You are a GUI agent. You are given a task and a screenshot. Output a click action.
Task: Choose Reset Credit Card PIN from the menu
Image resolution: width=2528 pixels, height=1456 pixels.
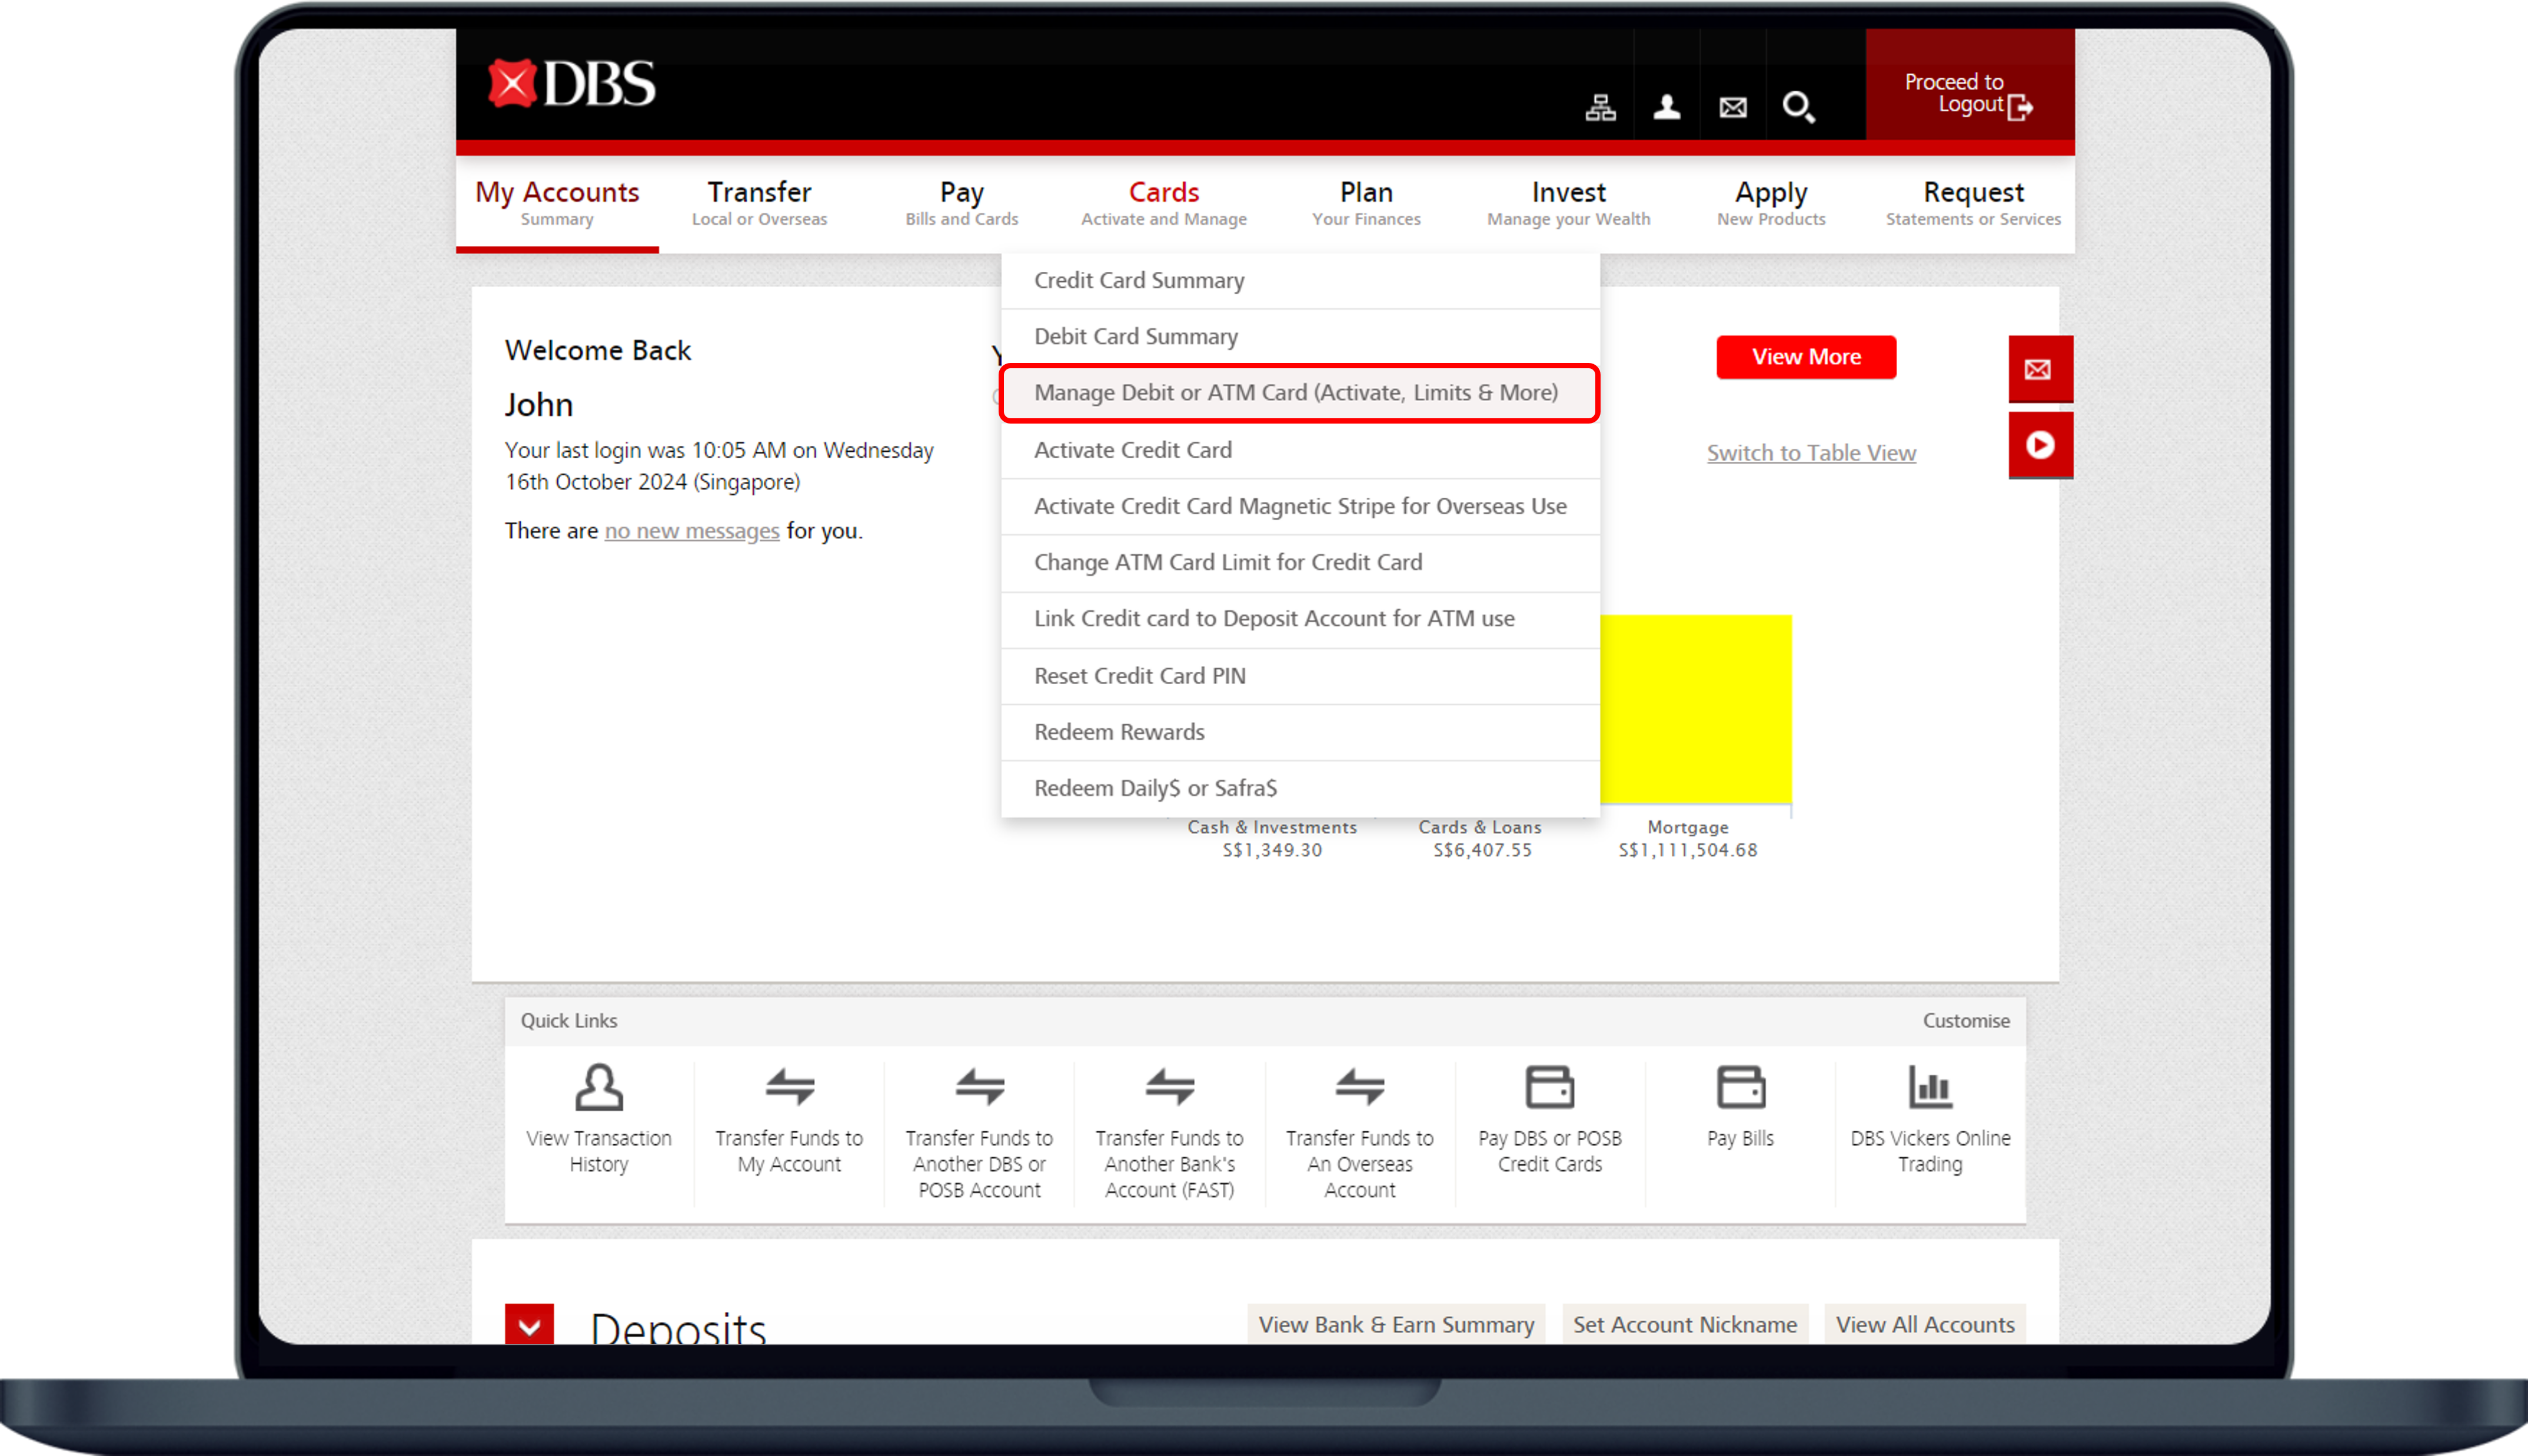pos(1139,676)
